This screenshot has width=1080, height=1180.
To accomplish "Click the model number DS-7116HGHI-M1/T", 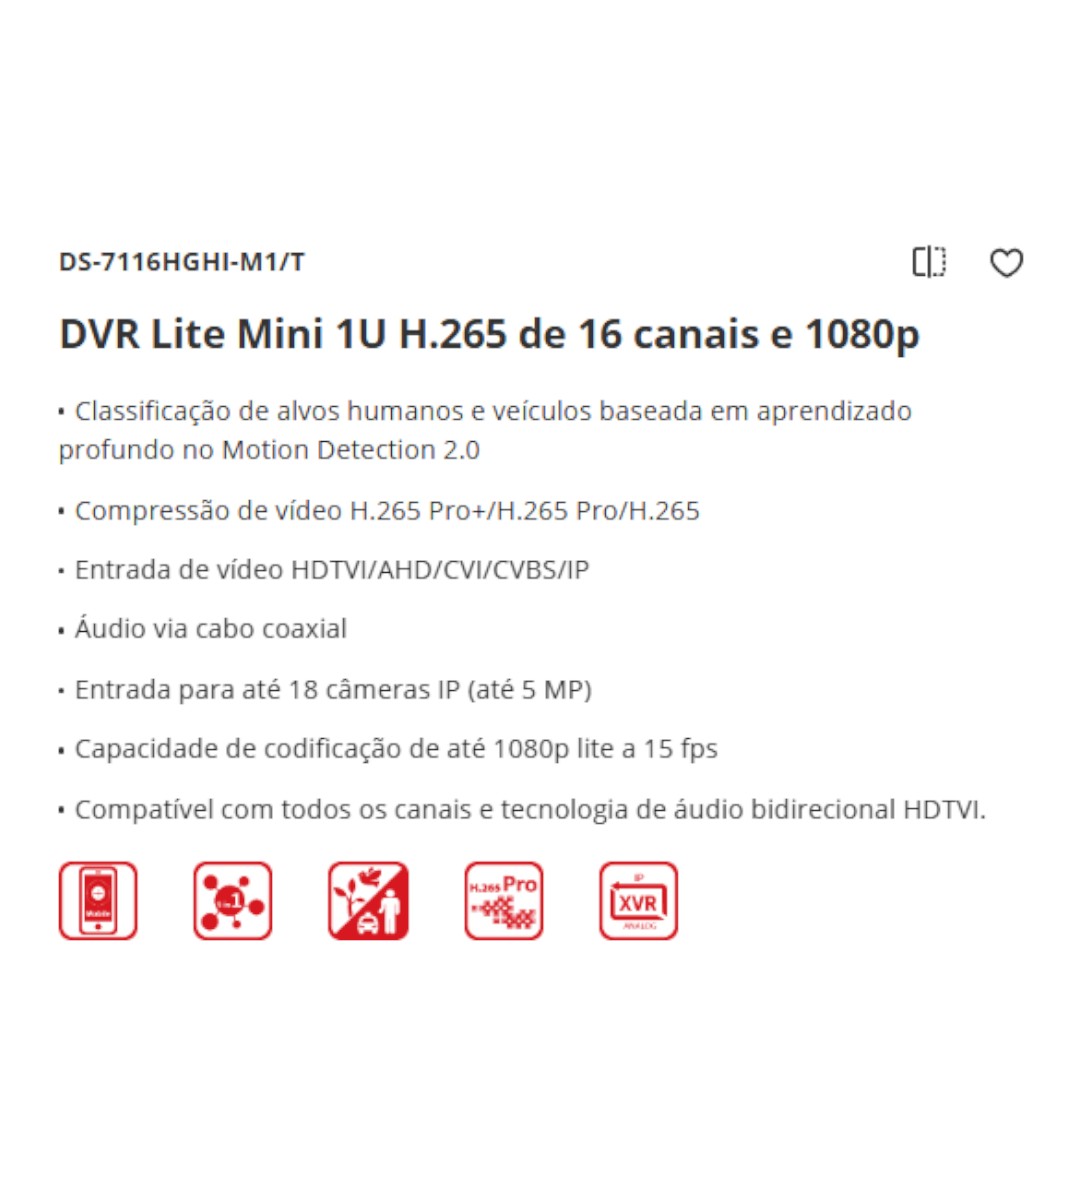I will tap(182, 262).
